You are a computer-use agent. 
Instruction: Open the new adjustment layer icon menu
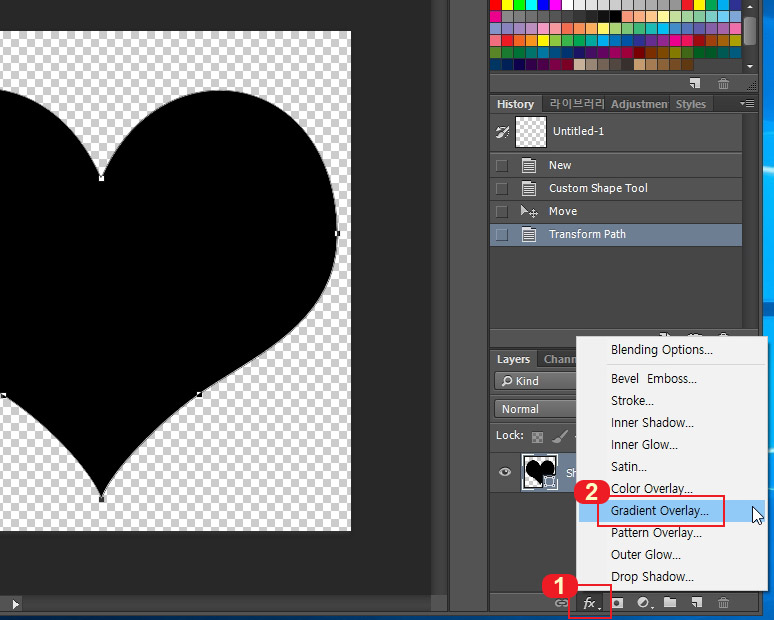click(644, 603)
